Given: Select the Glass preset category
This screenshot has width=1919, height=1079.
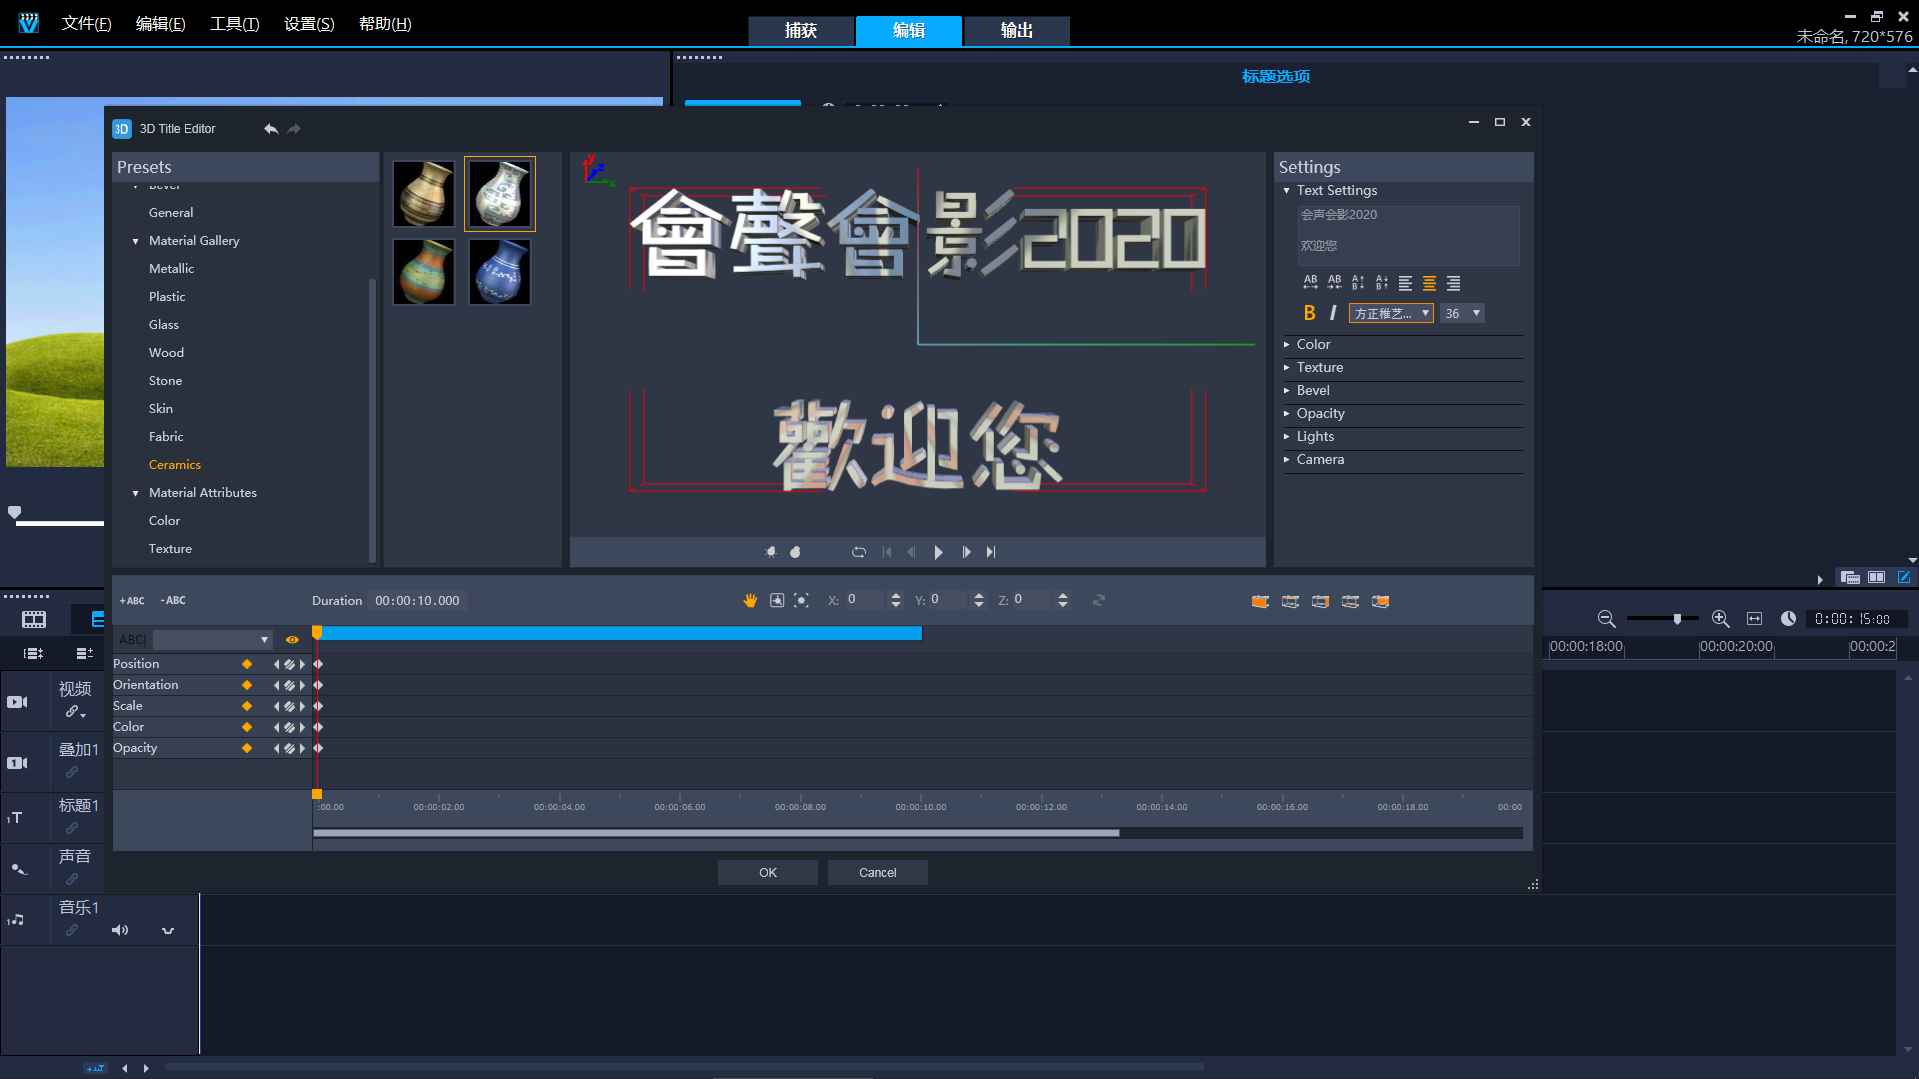Looking at the screenshot, I should pos(164,325).
